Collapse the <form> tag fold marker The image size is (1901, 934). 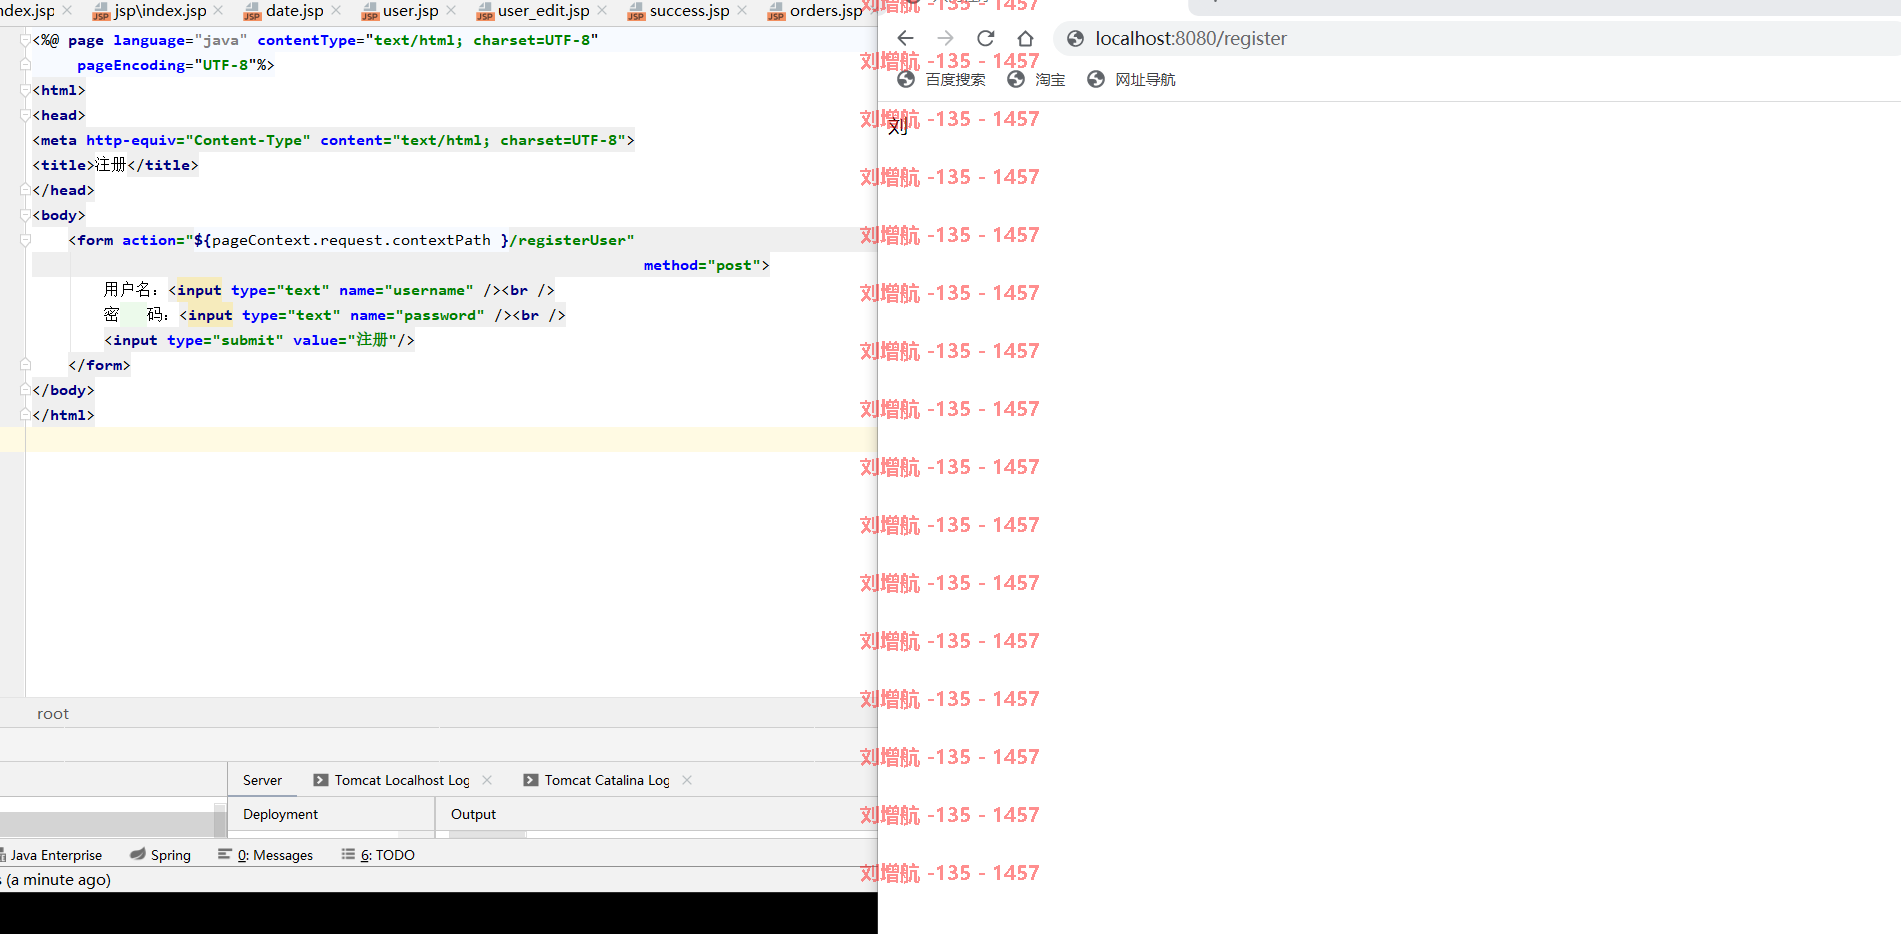click(x=25, y=240)
